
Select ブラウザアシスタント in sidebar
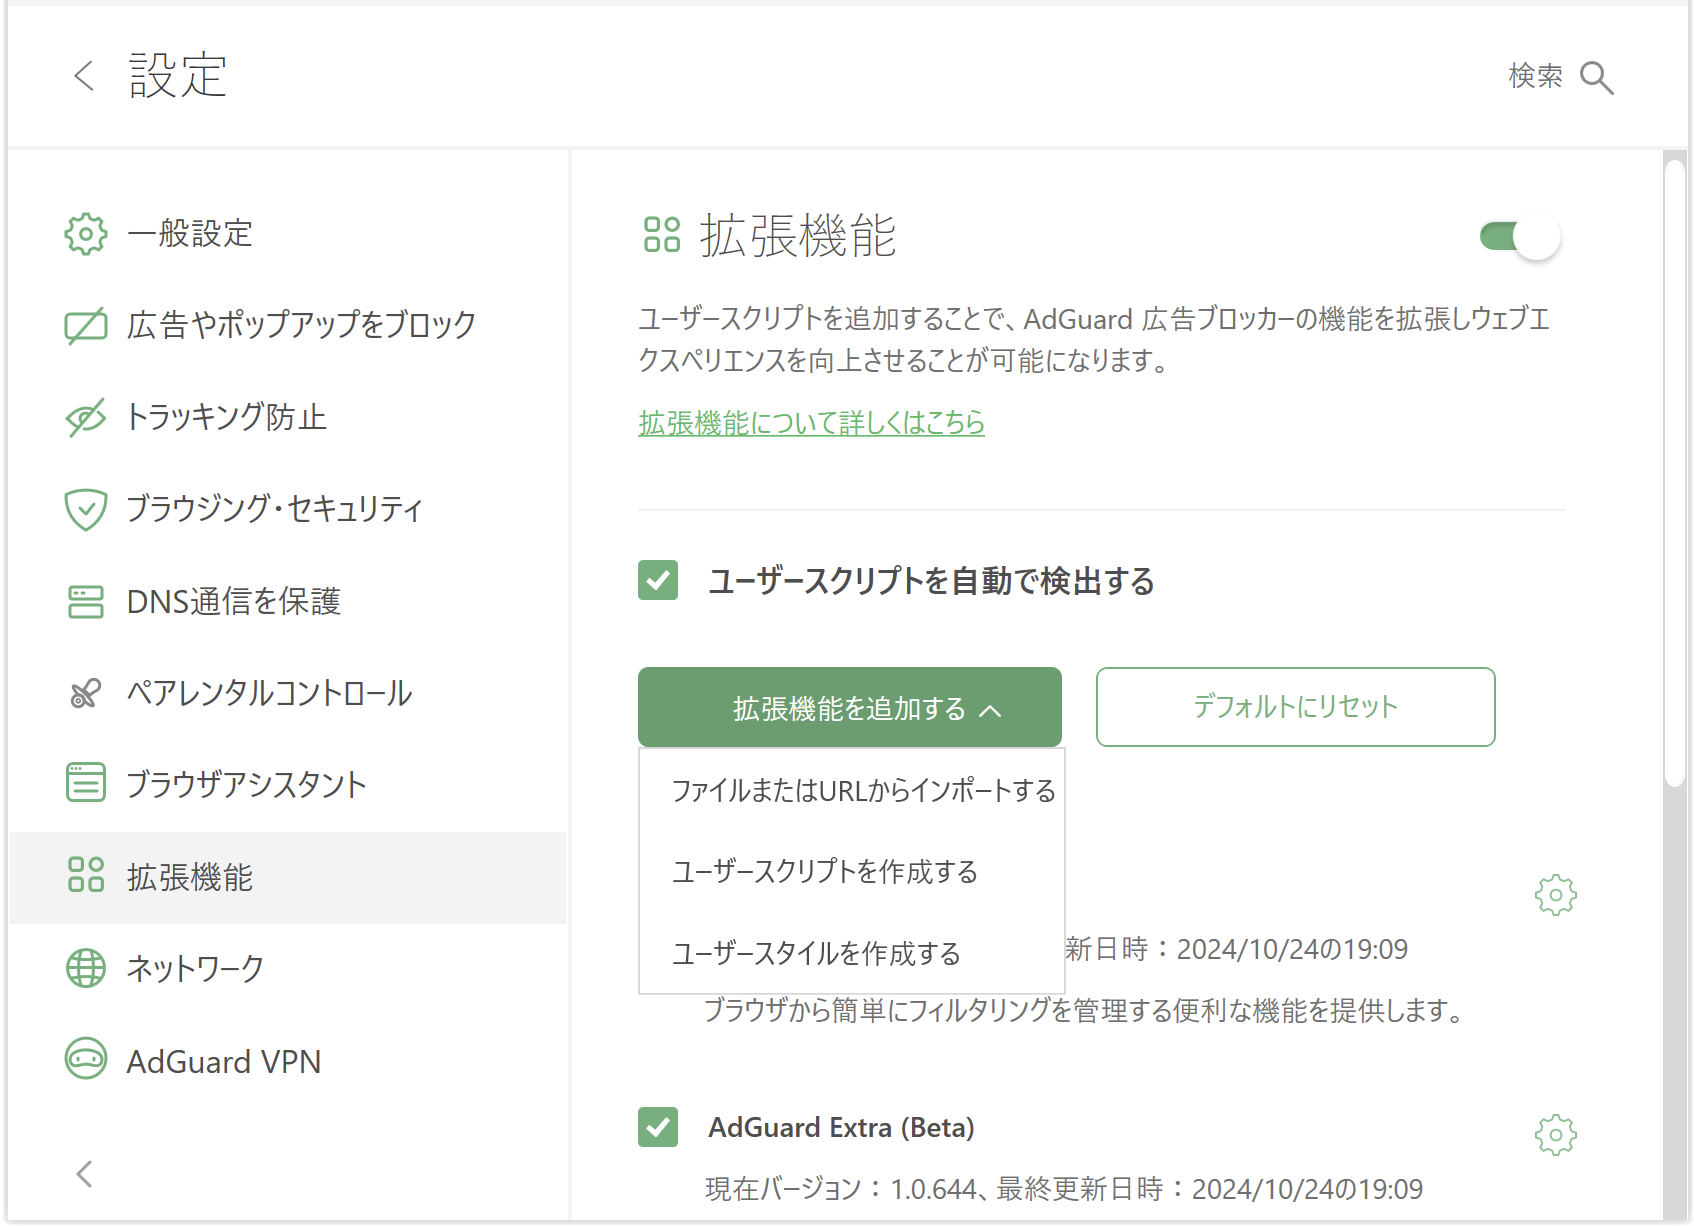(288, 784)
